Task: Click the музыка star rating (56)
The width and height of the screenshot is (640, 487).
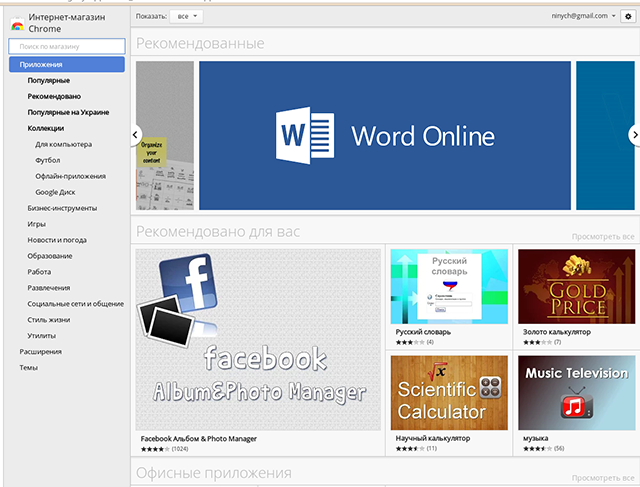Action: pyautogui.click(x=544, y=449)
